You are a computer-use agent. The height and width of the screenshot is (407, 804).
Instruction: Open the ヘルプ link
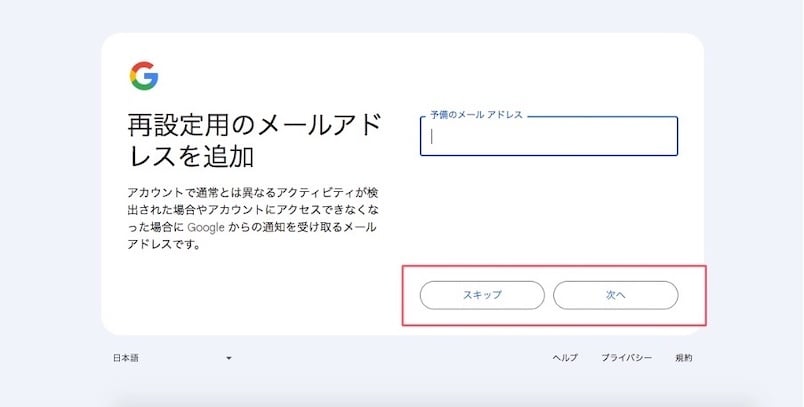click(565, 358)
